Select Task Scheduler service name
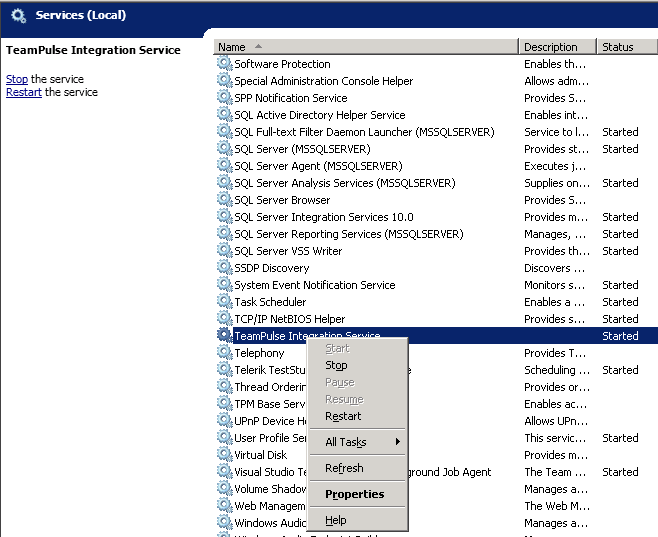658x537 pixels. 270,302
